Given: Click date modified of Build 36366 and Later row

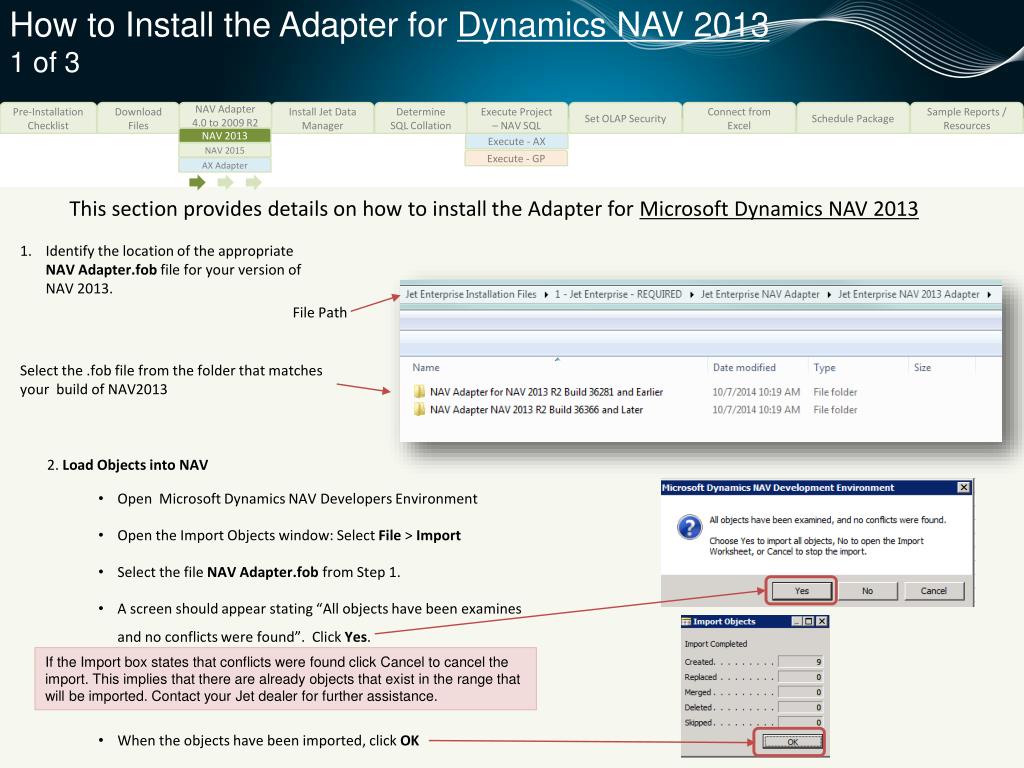Looking at the screenshot, I should (x=756, y=409).
